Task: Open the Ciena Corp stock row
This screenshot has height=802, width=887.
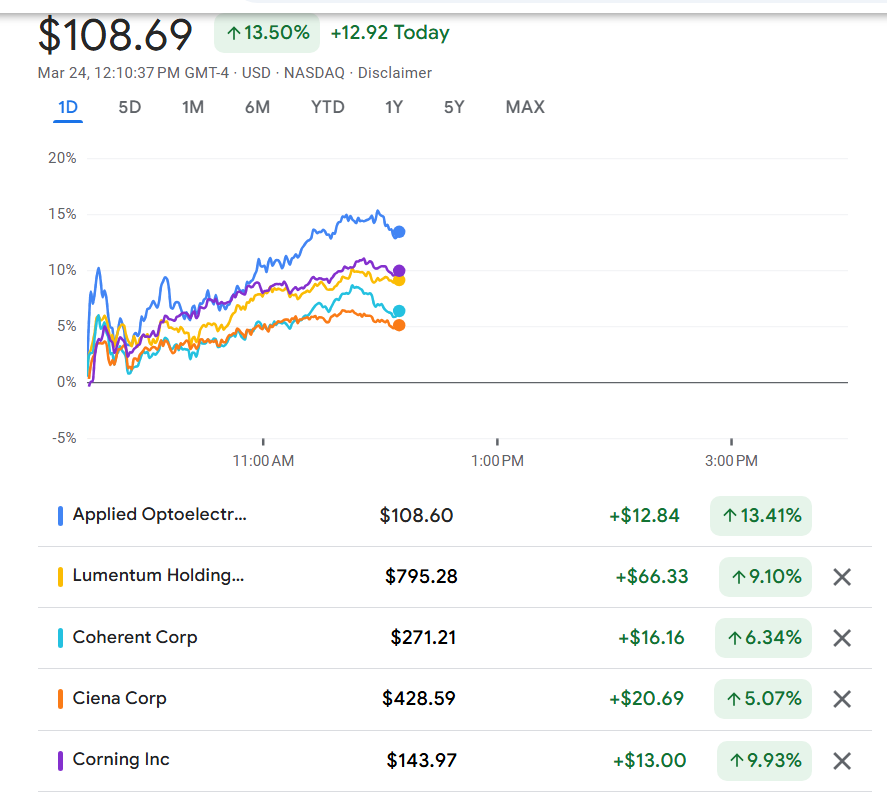Action: [x=455, y=699]
